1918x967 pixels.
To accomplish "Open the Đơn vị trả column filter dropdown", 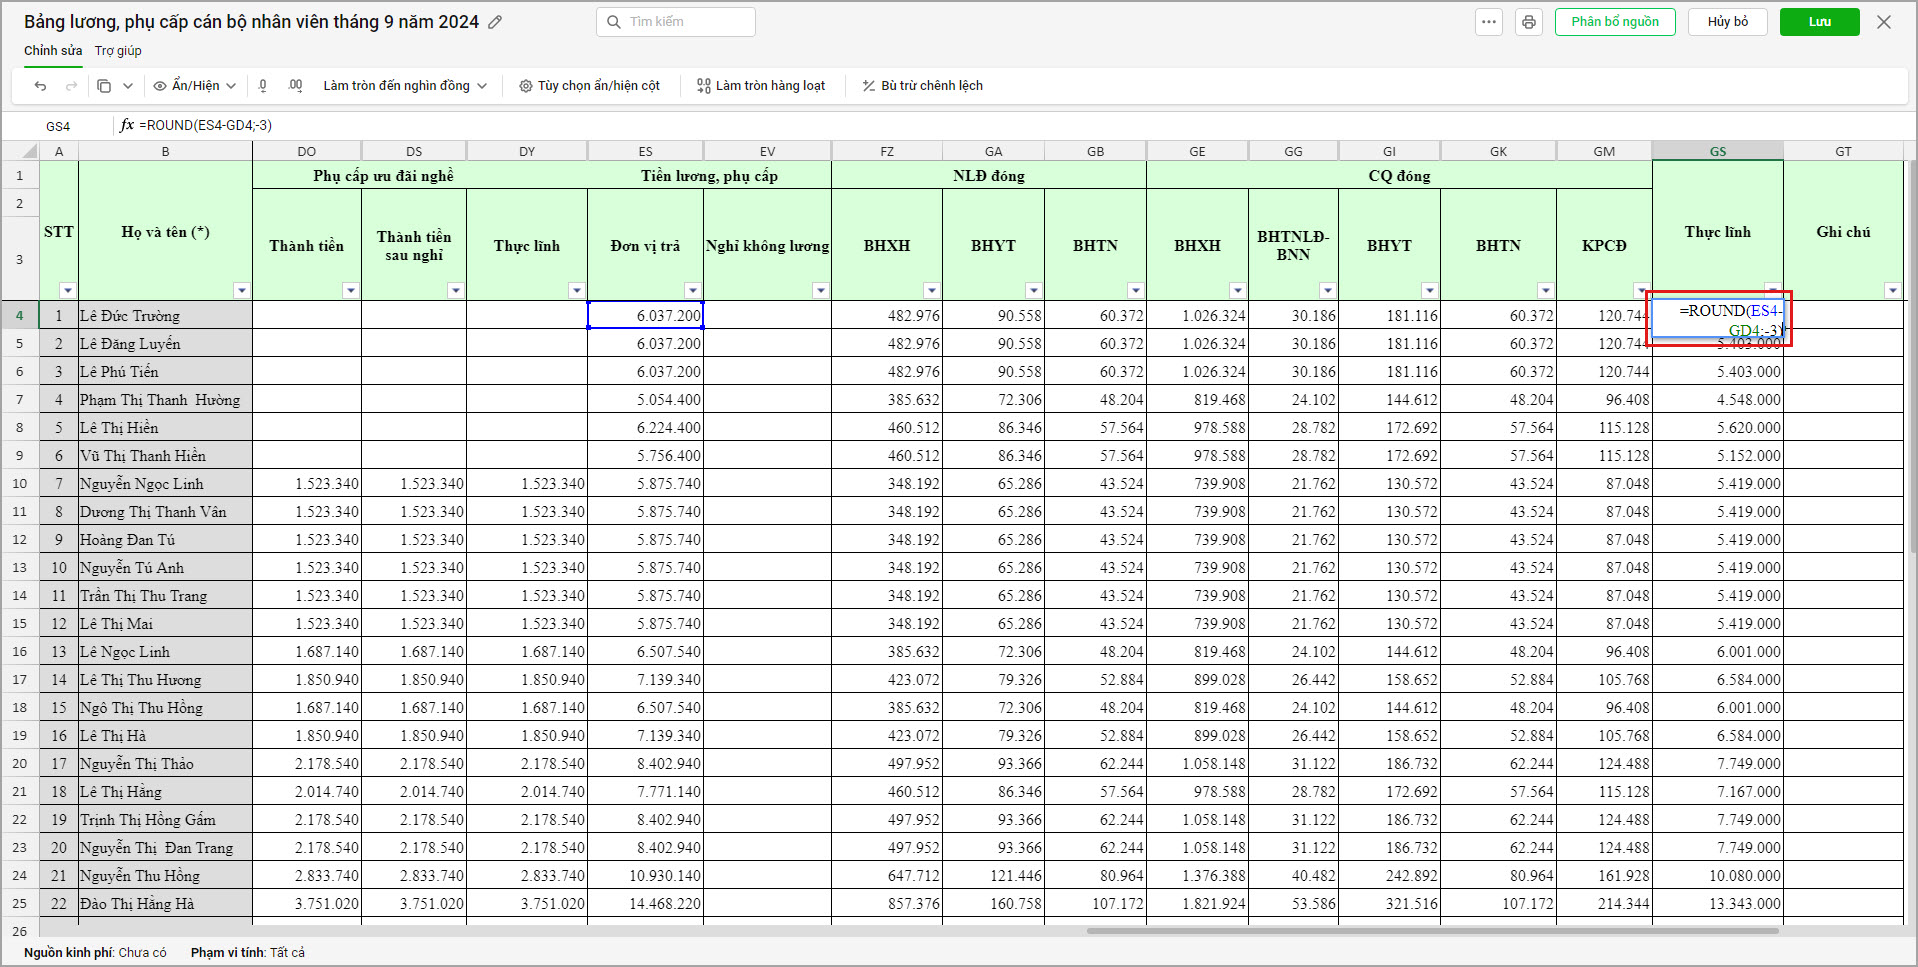I will pyautogui.click(x=692, y=291).
